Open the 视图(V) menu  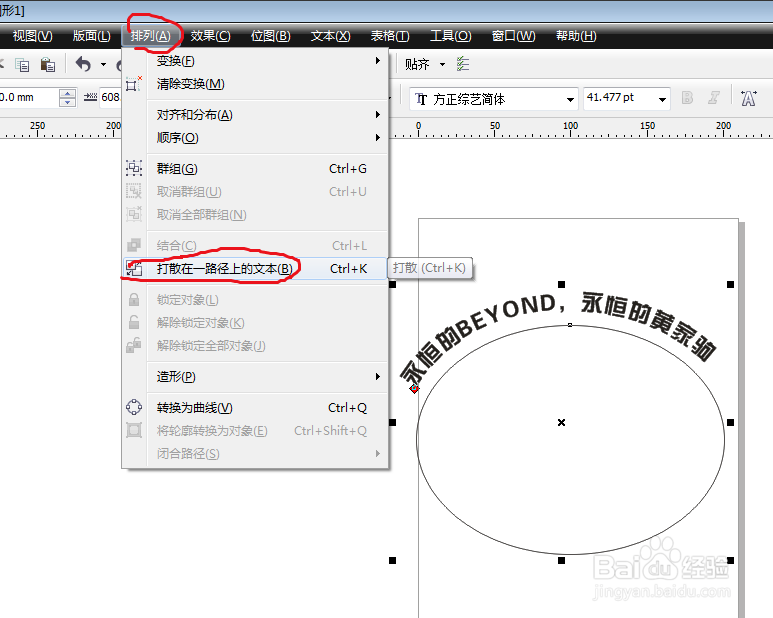pyautogui.click(x=33, y=36)
